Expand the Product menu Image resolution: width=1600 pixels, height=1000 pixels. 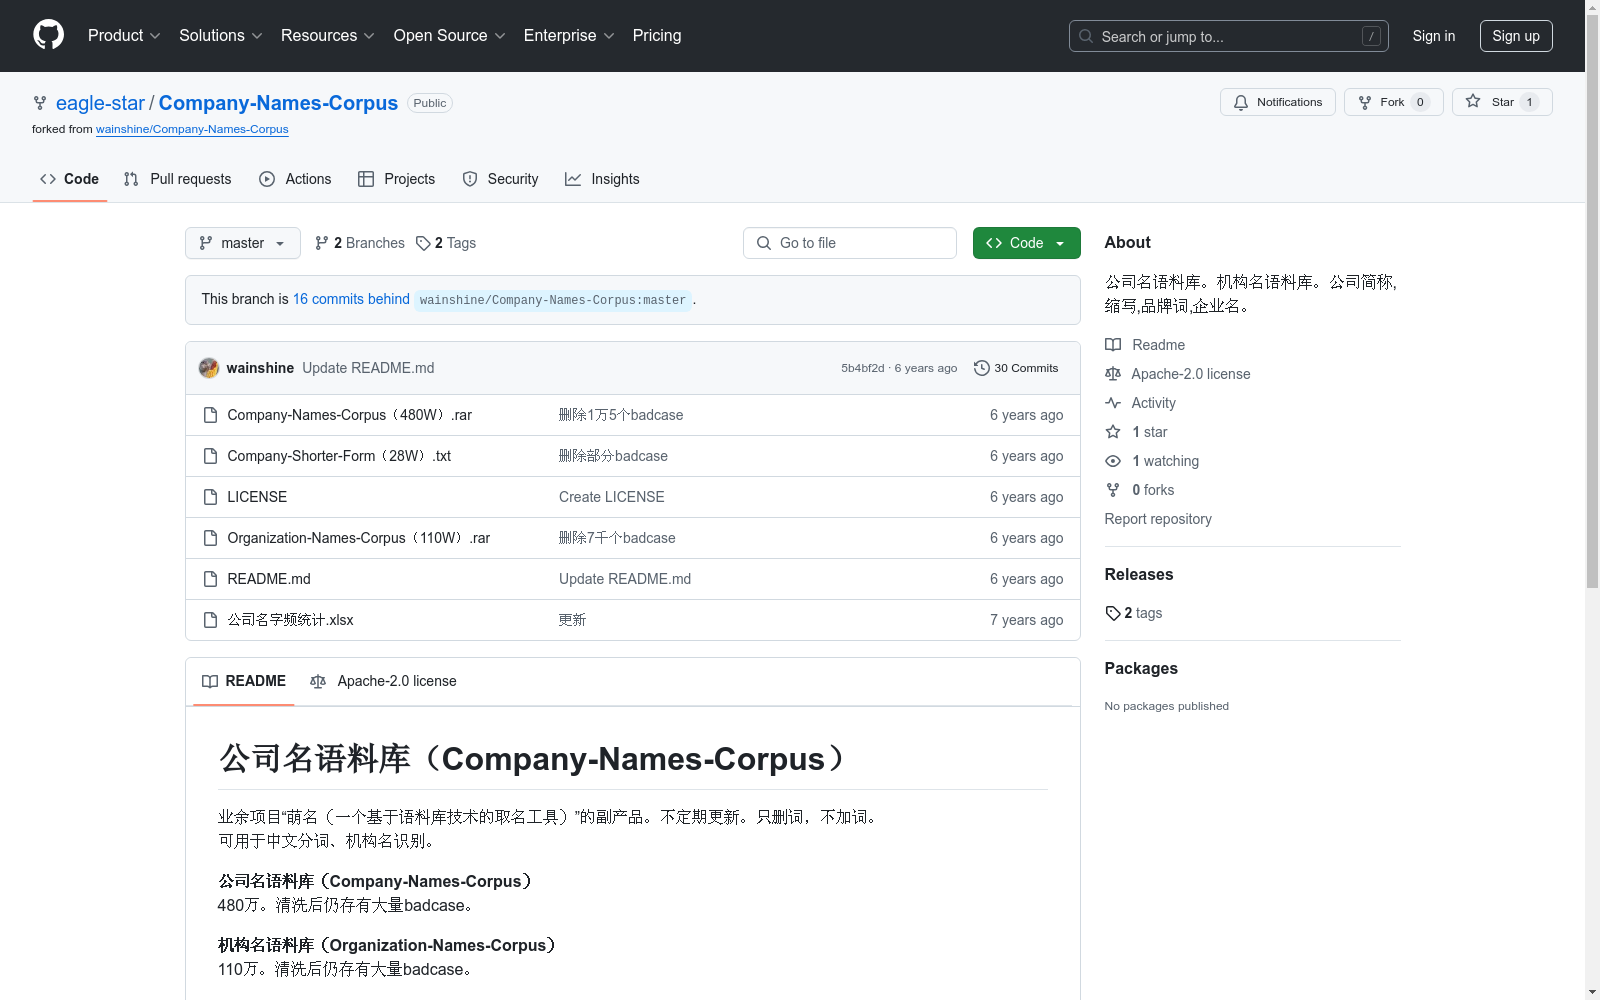click(x=124, y=35)
